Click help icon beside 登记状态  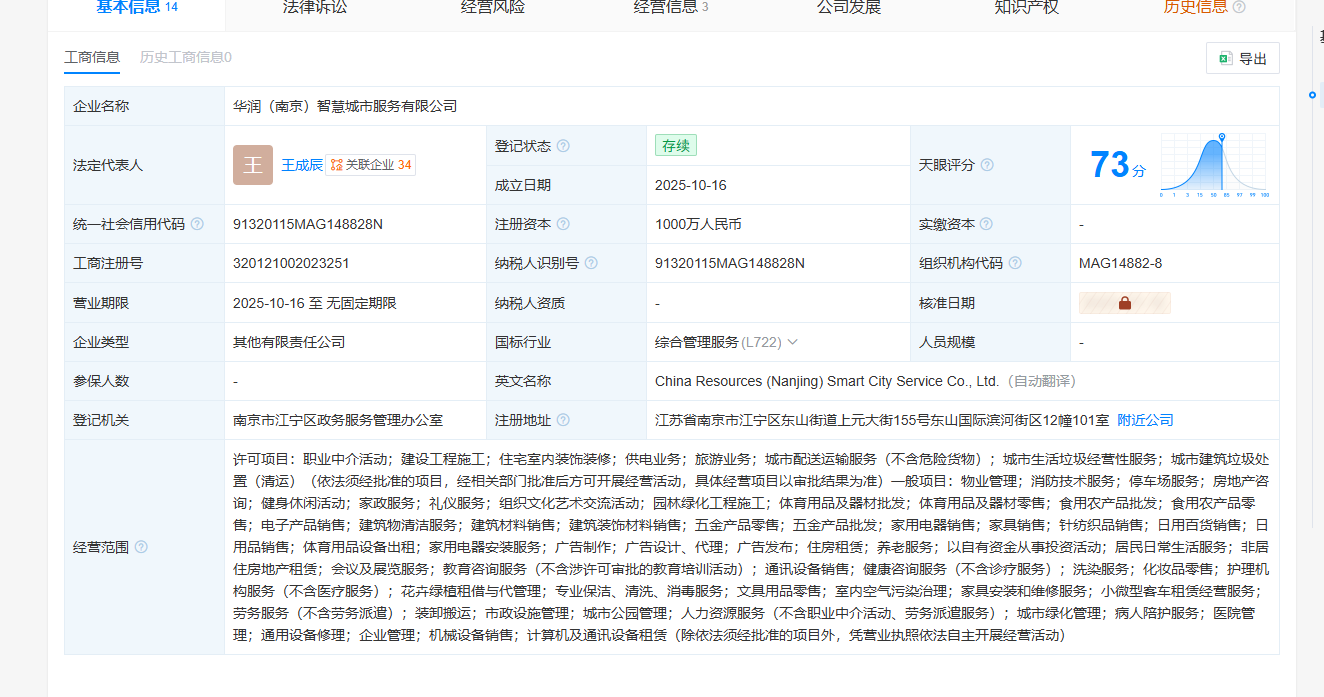pos(563,146)
